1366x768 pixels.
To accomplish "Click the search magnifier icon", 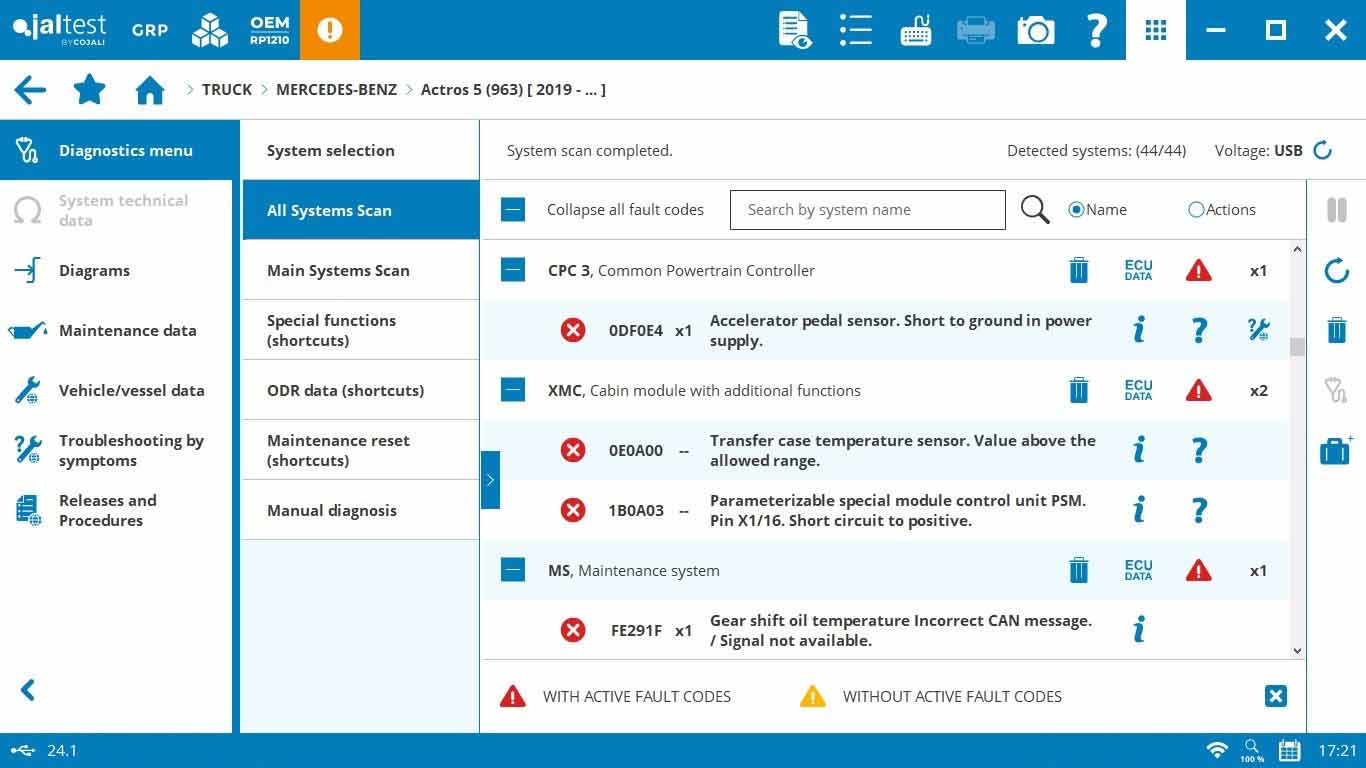I will click(1035, 209).
